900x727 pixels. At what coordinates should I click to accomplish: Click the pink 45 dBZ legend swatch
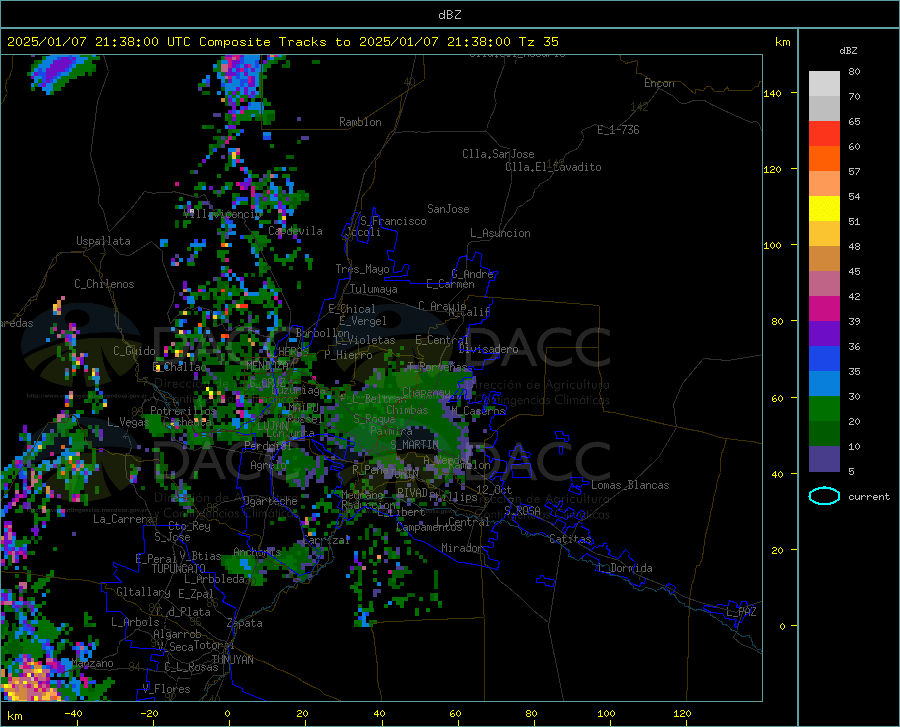824,283
